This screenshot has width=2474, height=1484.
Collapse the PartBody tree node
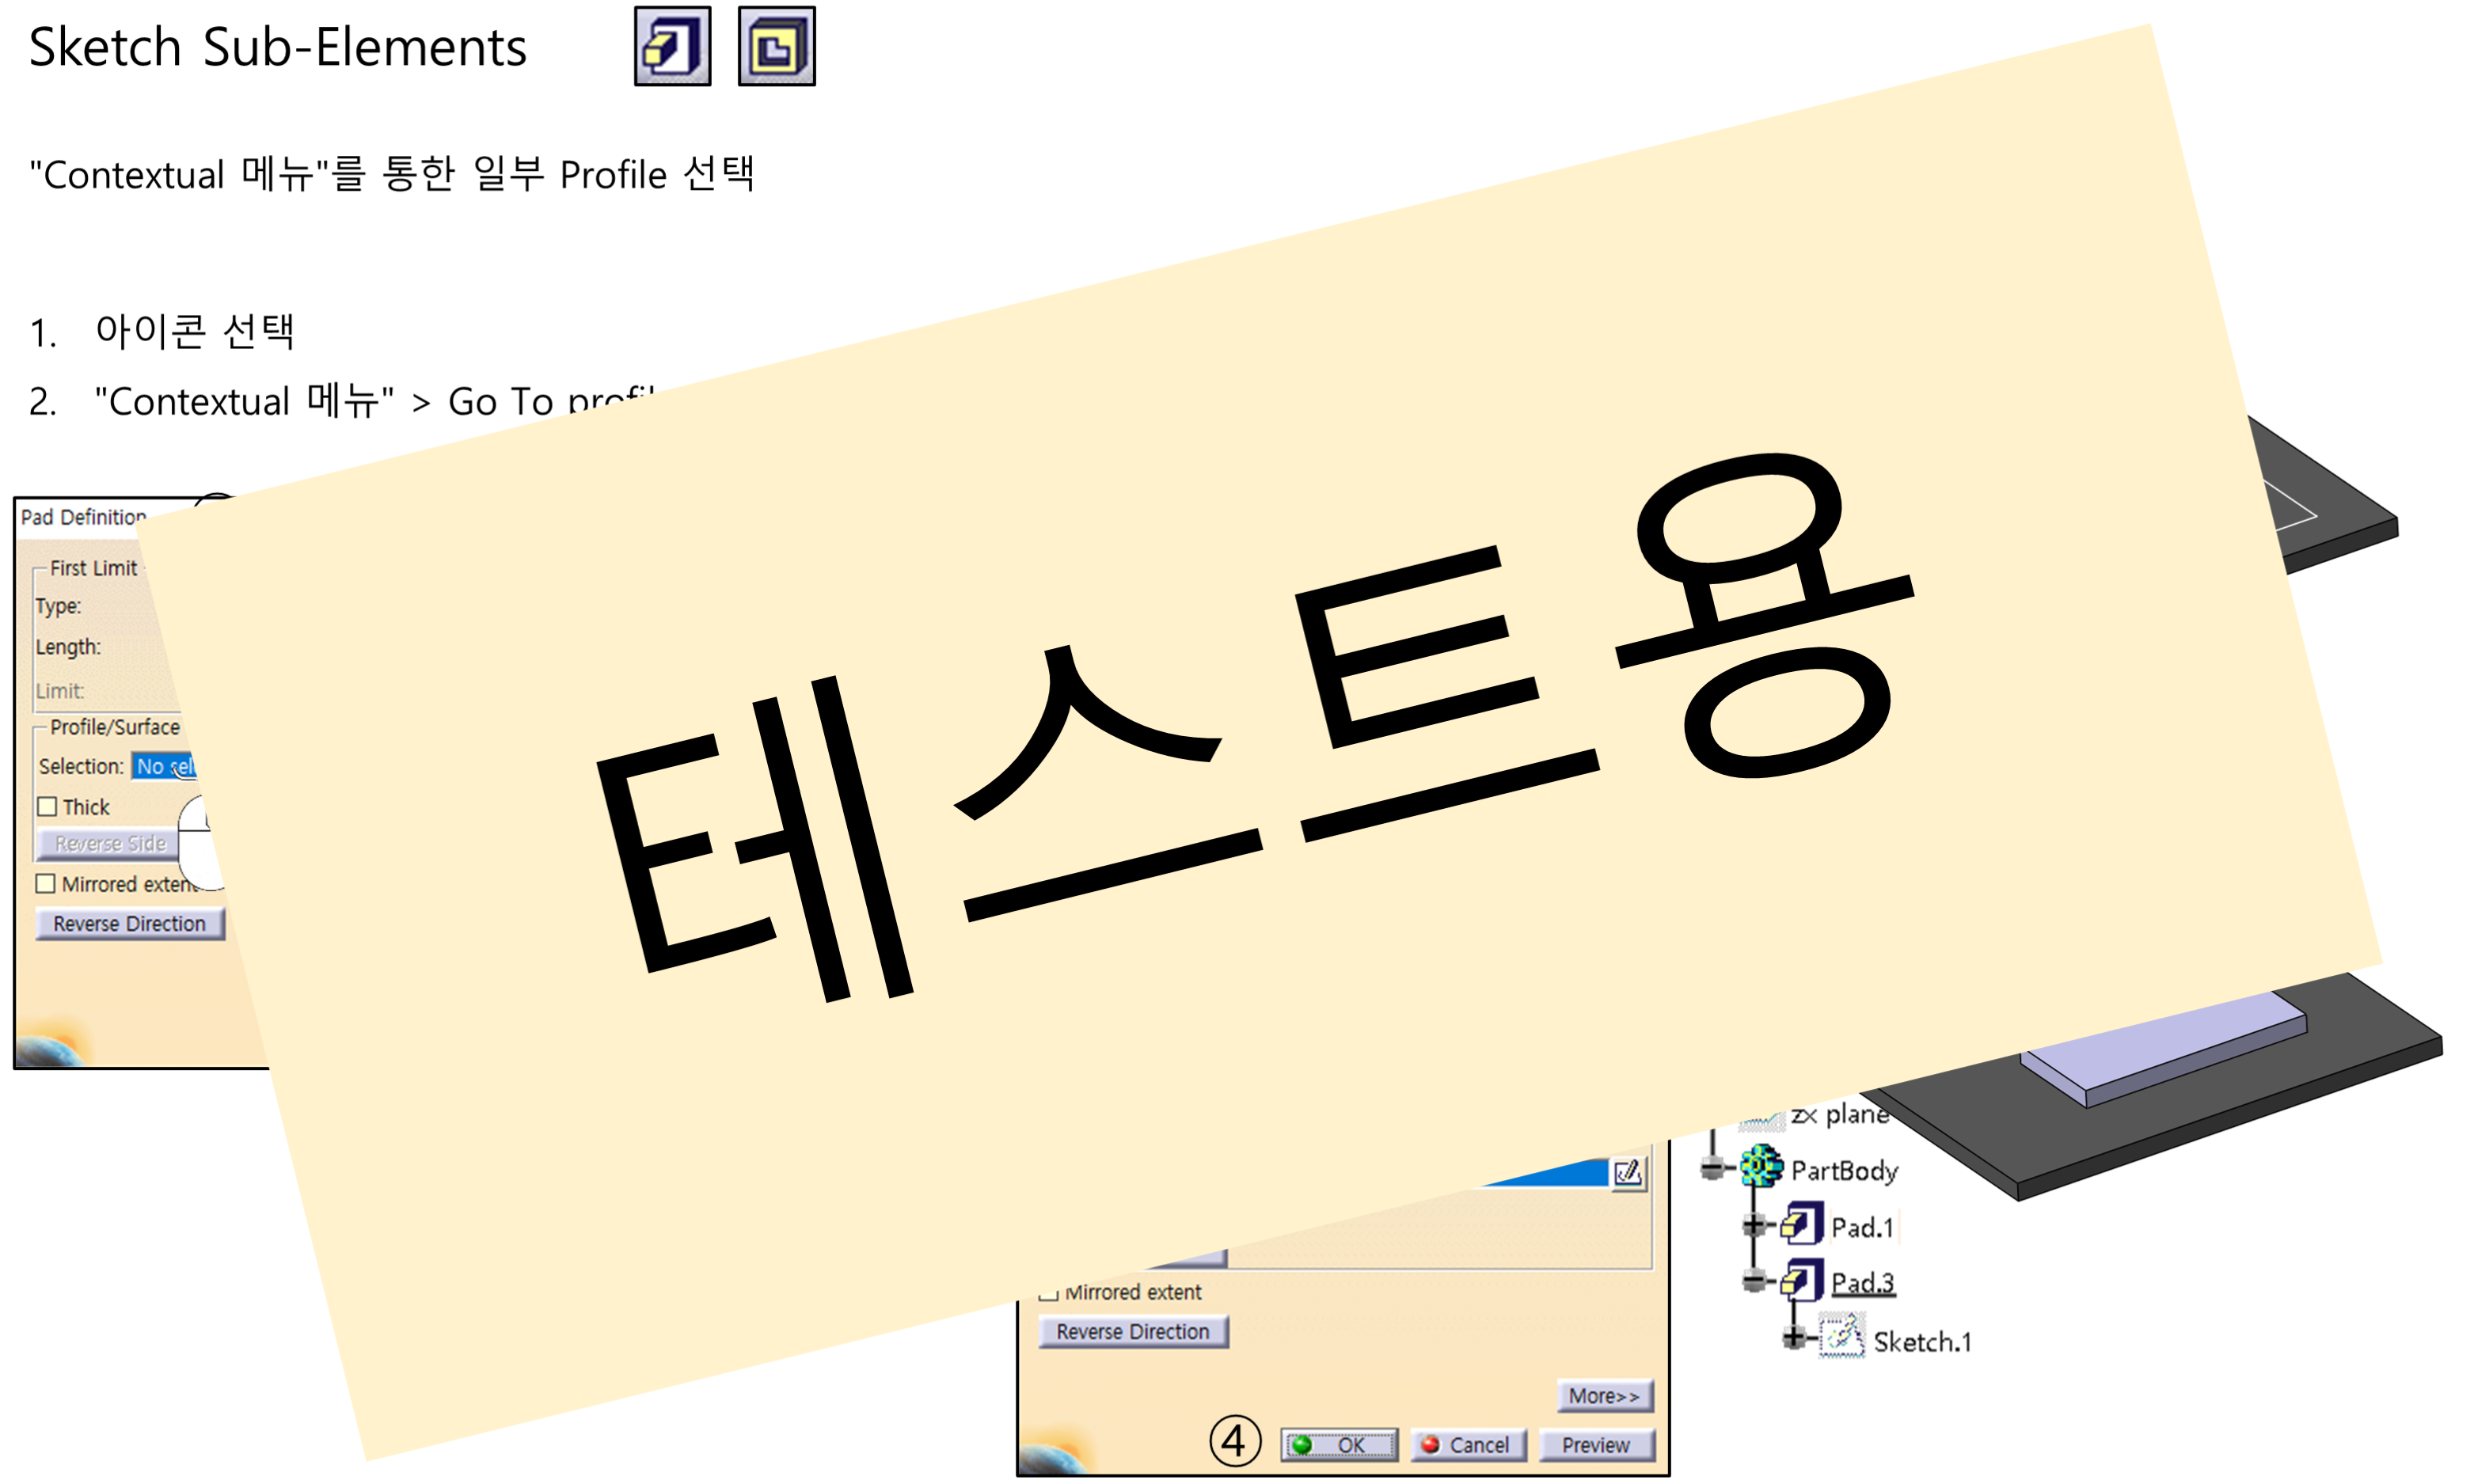(1713, 1167)
